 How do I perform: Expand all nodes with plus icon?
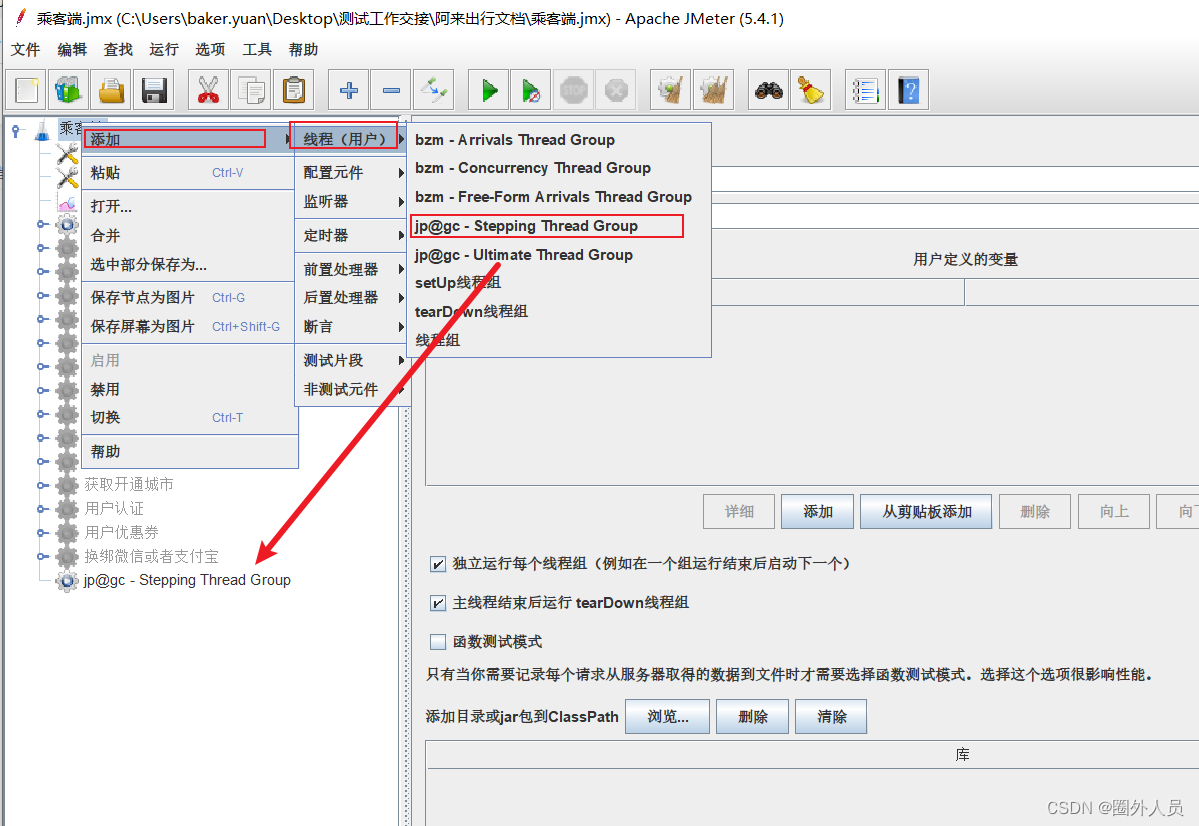tap(349, 90)
